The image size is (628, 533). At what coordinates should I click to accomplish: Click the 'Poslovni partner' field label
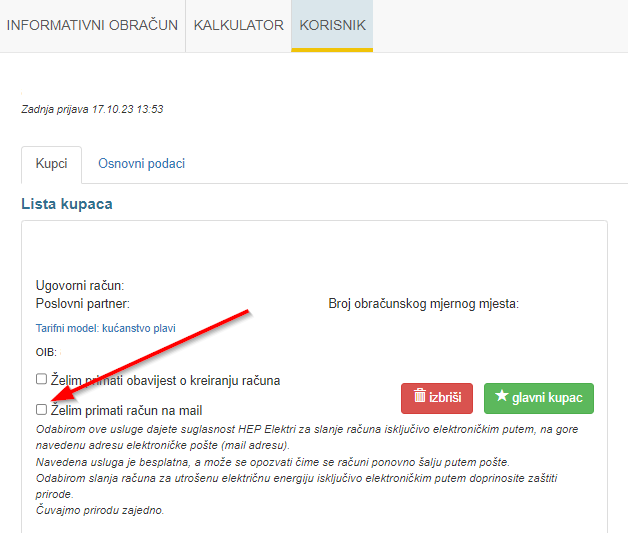point(83,303)
